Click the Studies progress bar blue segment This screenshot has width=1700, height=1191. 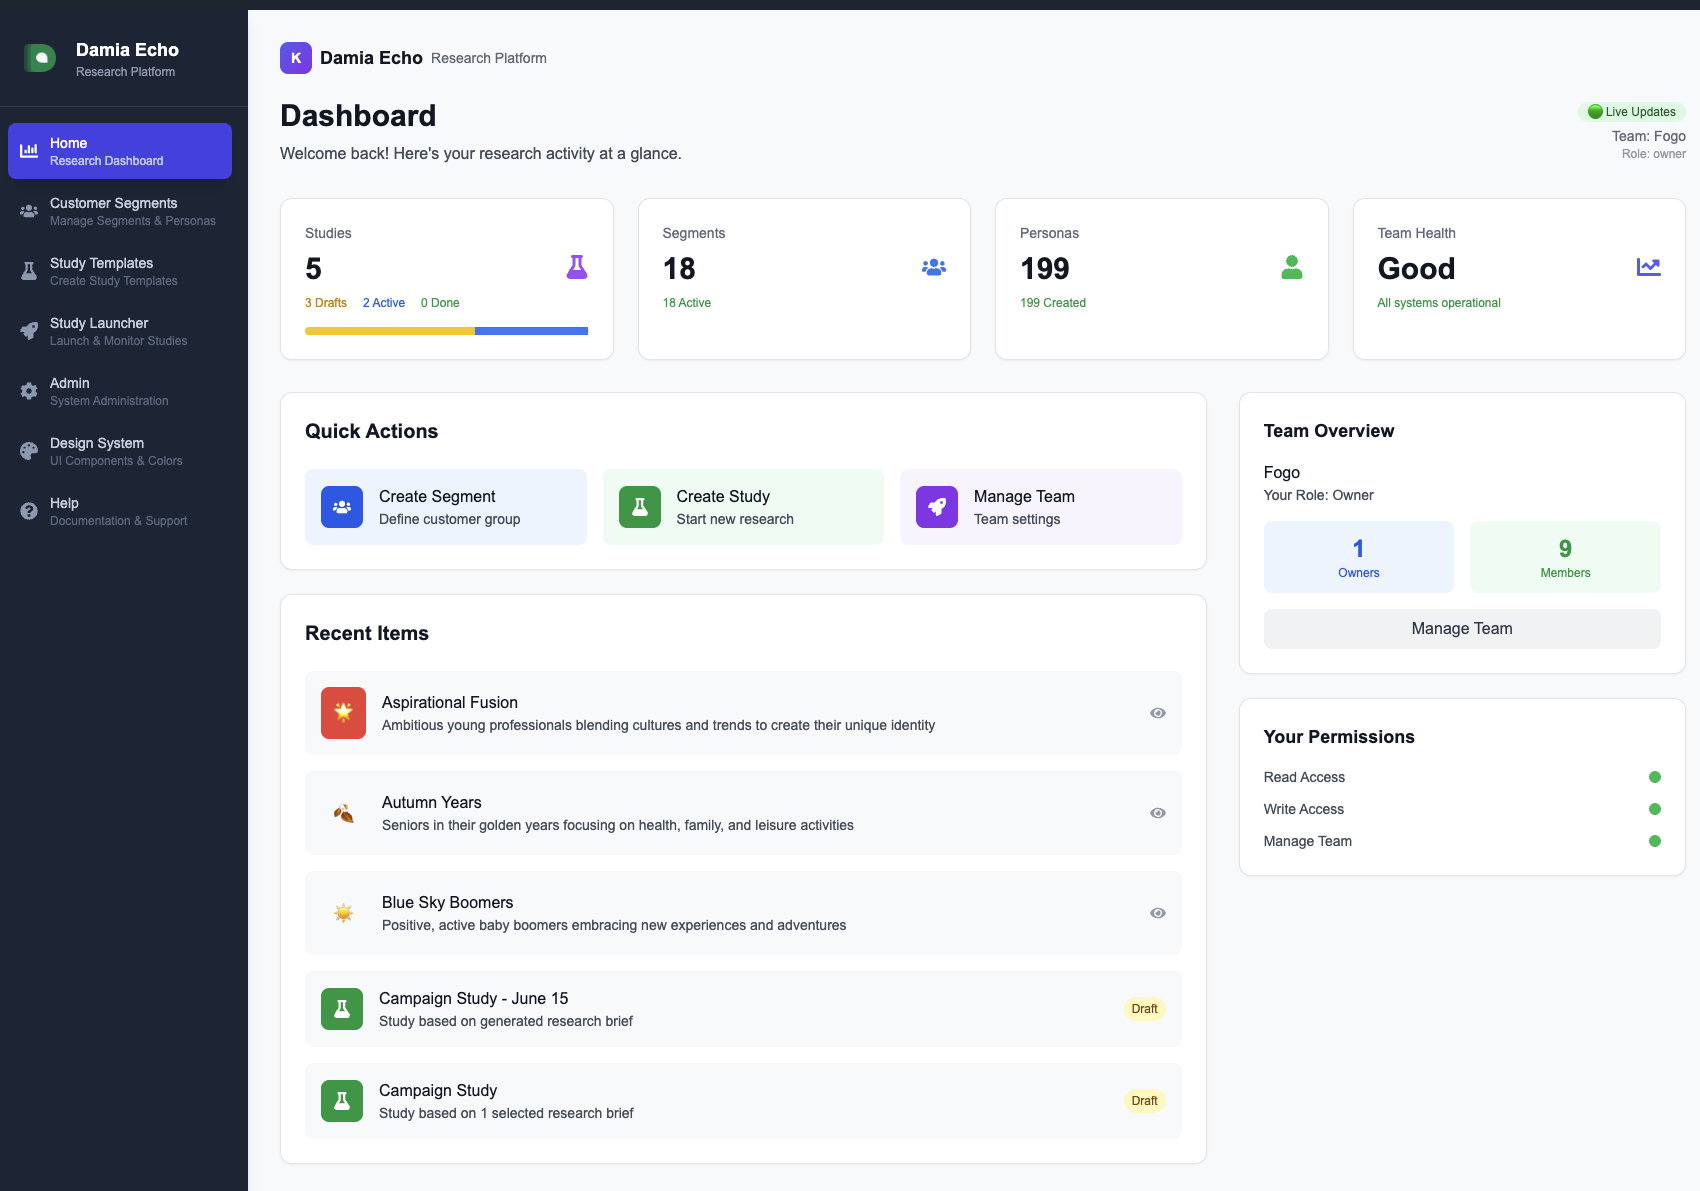pos(531,331)
